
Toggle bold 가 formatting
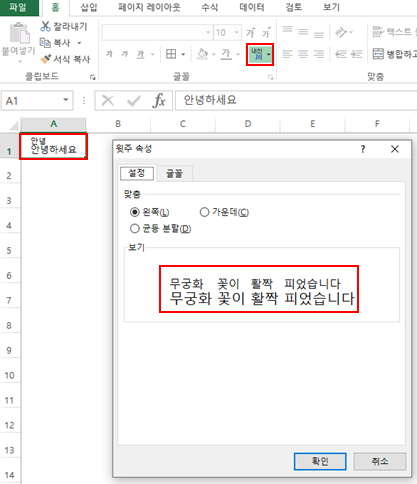(x=109, y=54)
